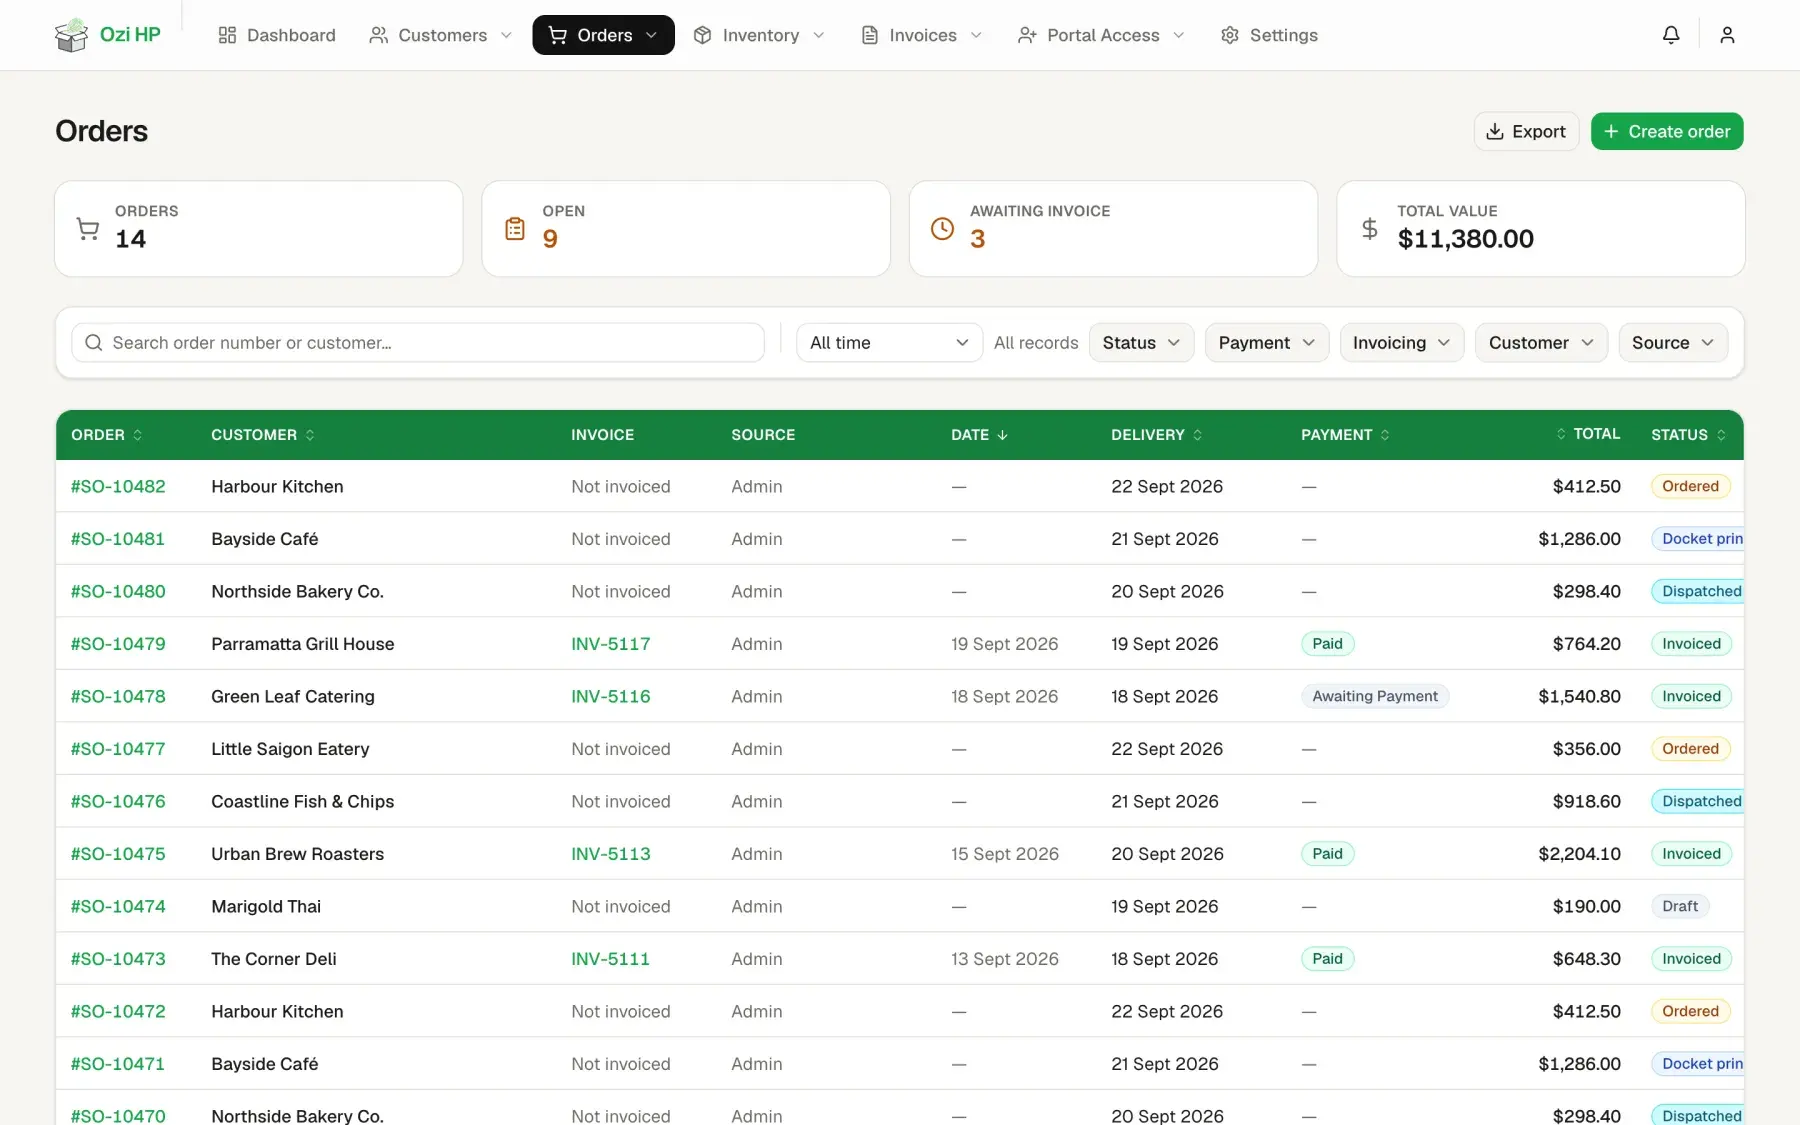Click the Dashboard grid icon

pos(227,35)
